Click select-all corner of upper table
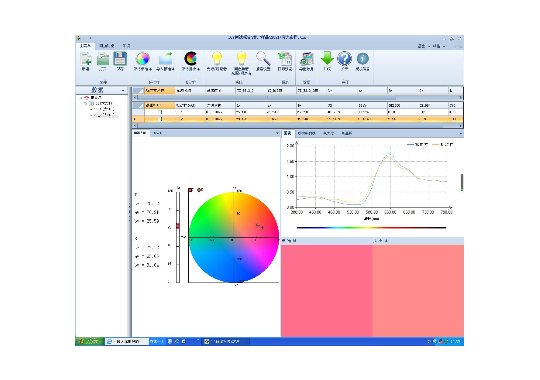540x380 pixels. click(138, 91)
